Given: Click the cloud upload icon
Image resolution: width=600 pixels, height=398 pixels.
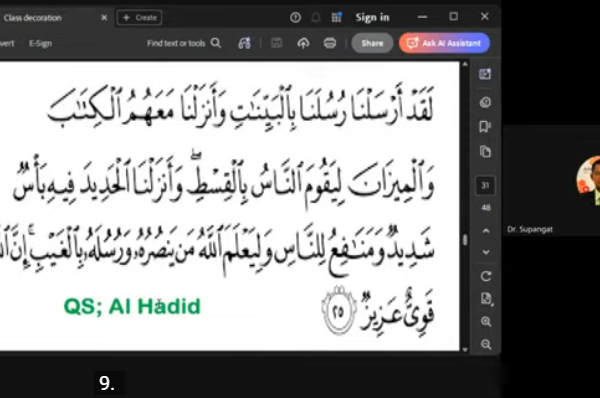Looking at the screenshot, I should [303, 43].
